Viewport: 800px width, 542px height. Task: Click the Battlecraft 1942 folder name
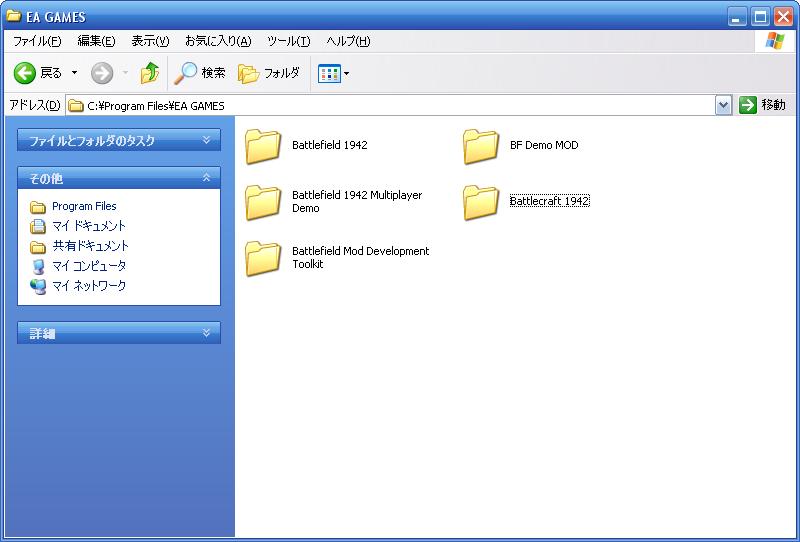point(549,201)
